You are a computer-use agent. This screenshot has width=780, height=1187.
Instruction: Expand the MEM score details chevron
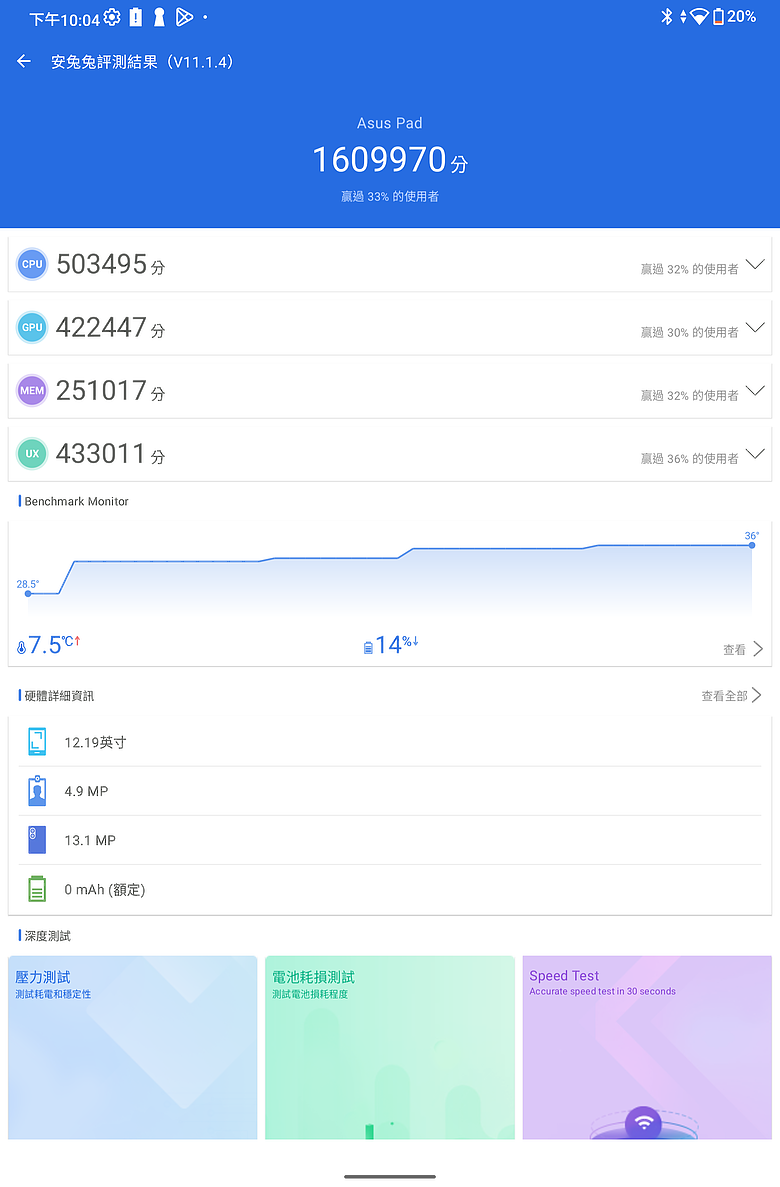pos(755,391)
